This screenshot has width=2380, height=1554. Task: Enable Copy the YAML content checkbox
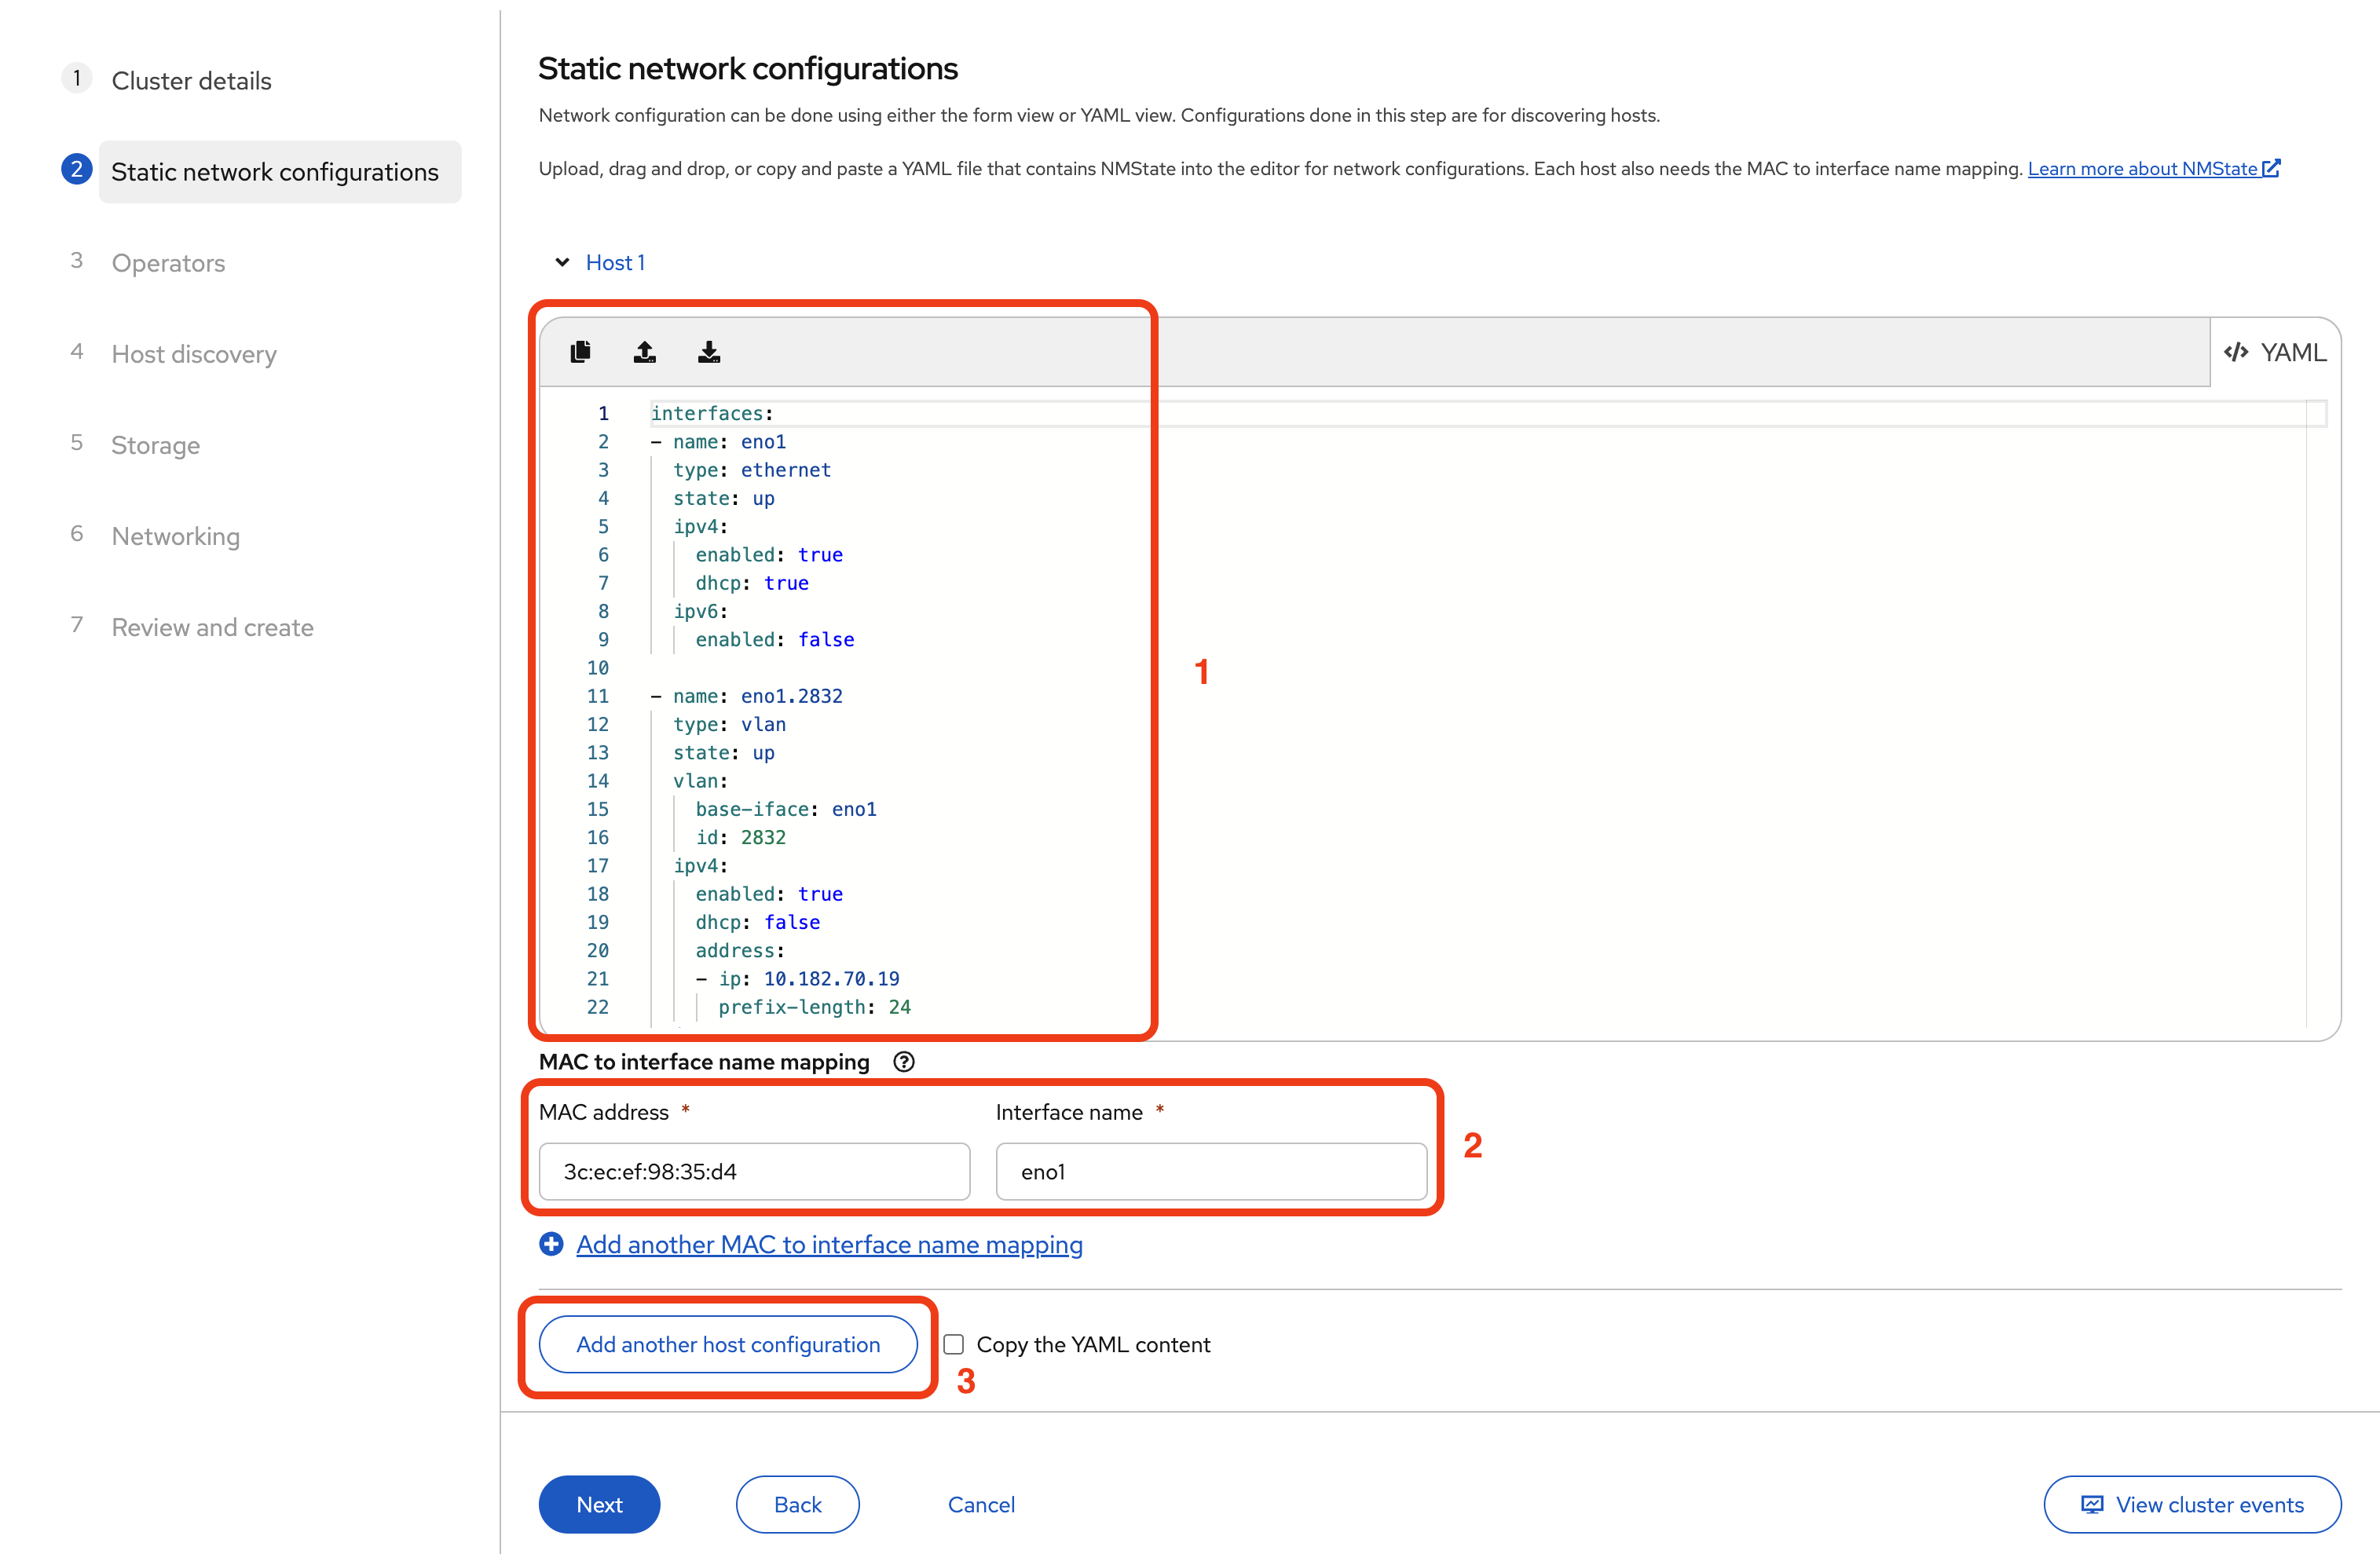click(954, 1344)
